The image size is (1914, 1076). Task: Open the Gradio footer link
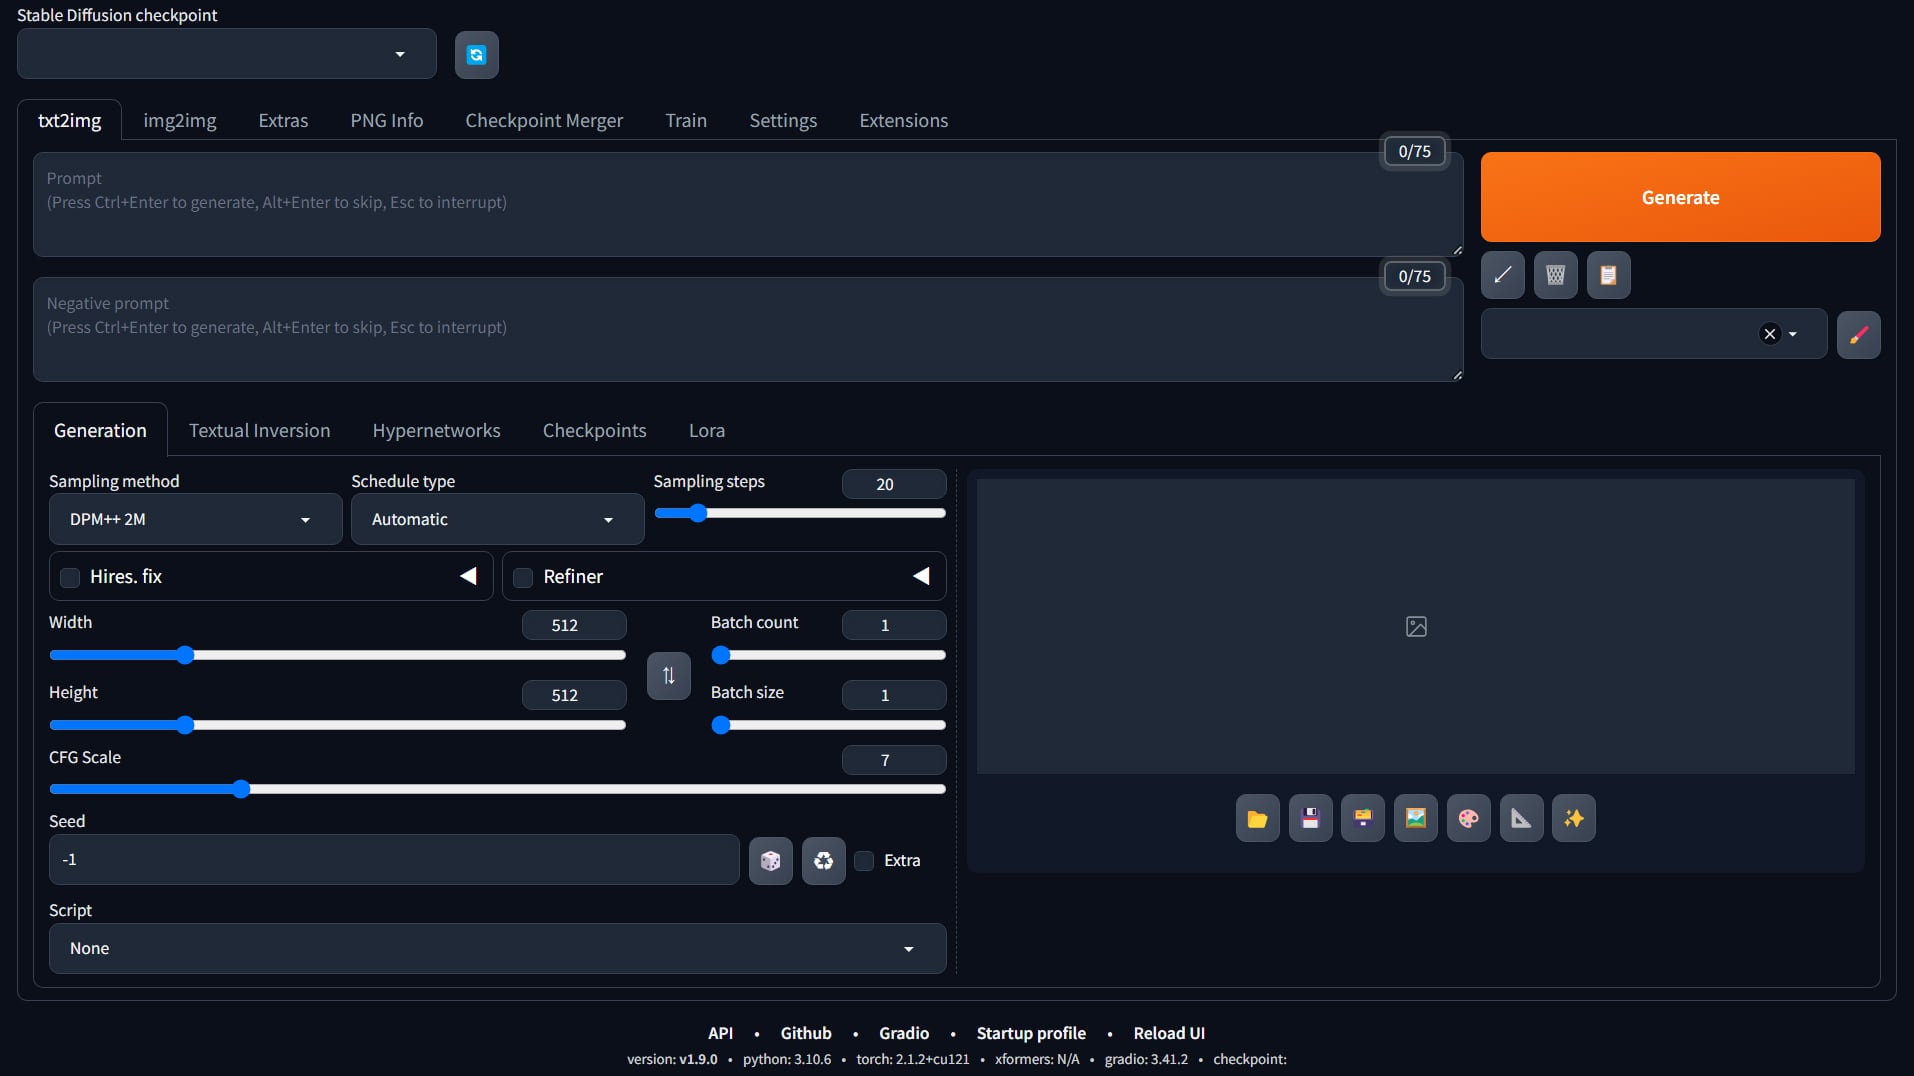click(904, 1033)
